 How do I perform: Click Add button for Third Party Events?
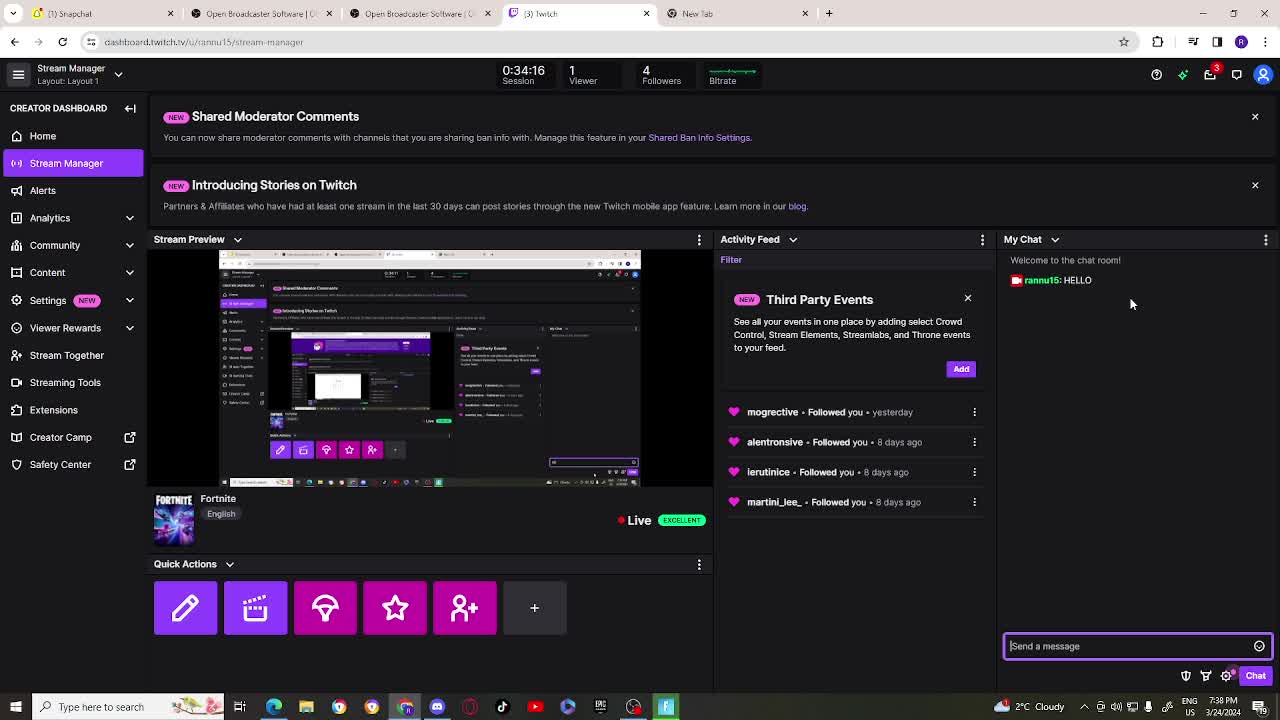pyautogui.click(x=961, y=369)
